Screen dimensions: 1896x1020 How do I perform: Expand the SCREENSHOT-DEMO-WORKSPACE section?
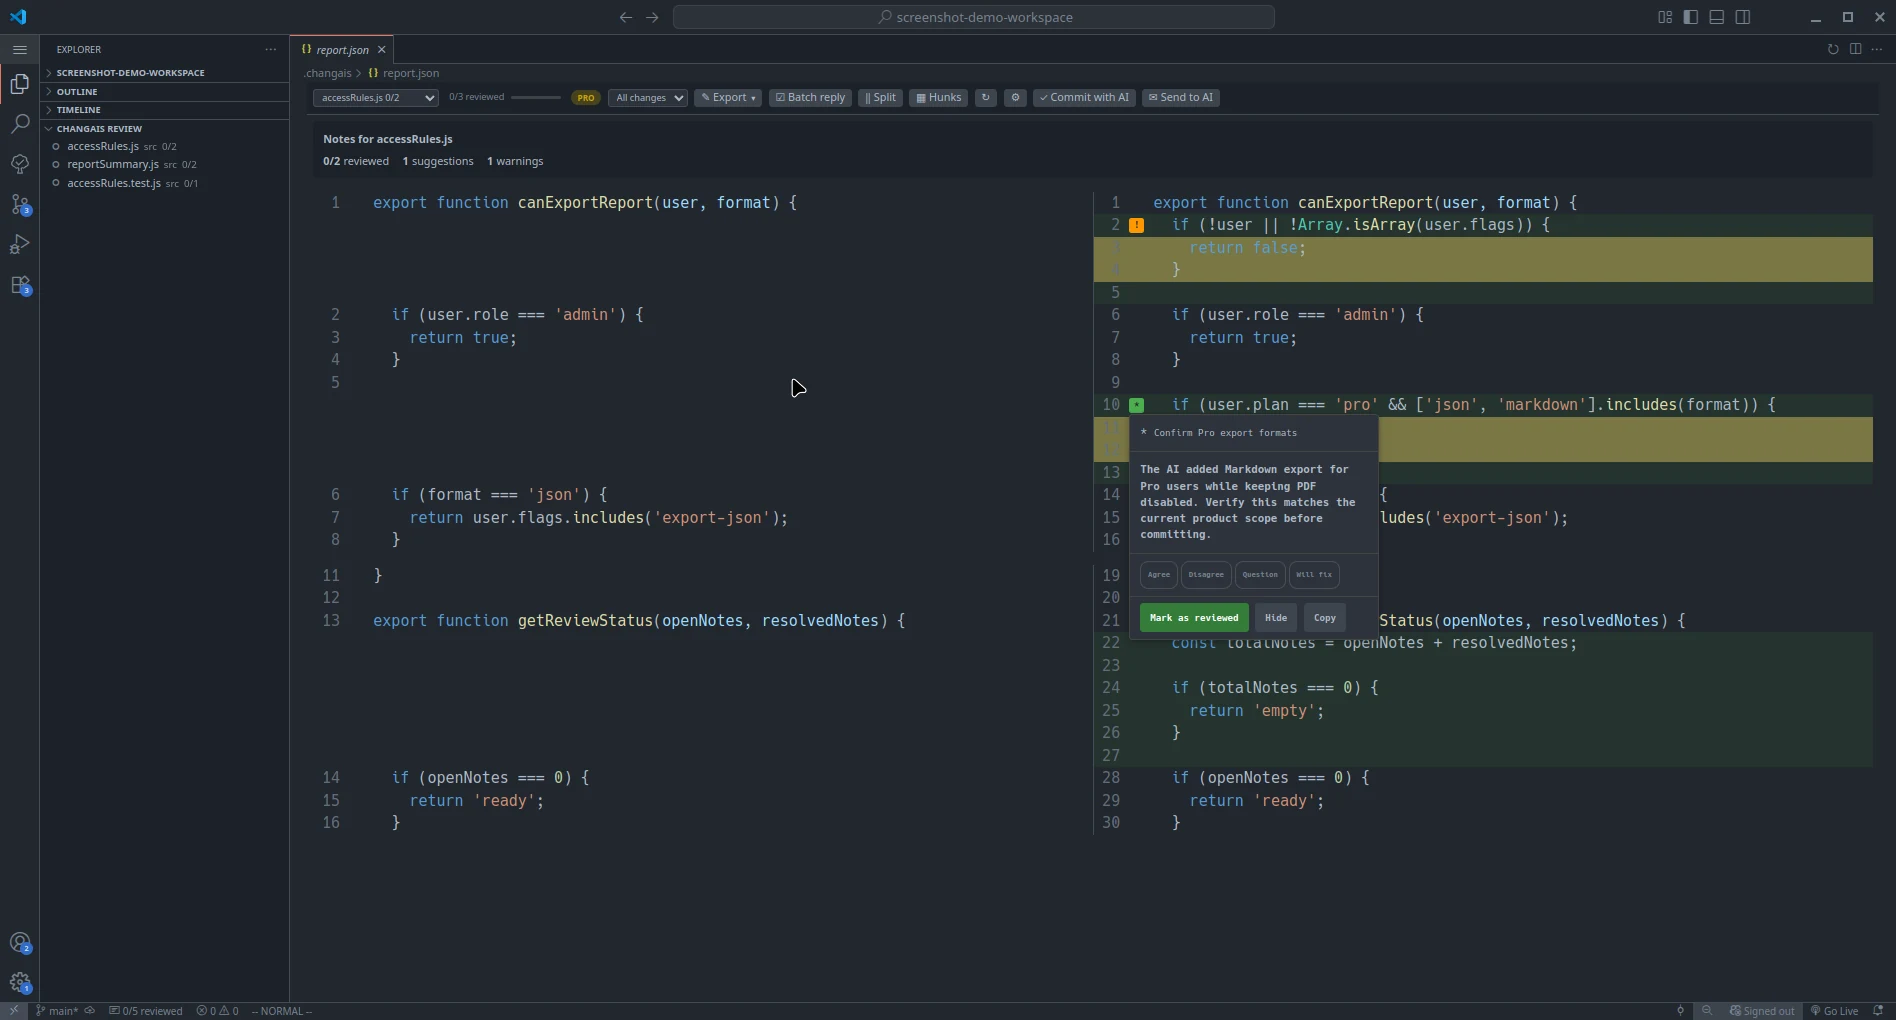pyautogui.click(x=165, y=73)
